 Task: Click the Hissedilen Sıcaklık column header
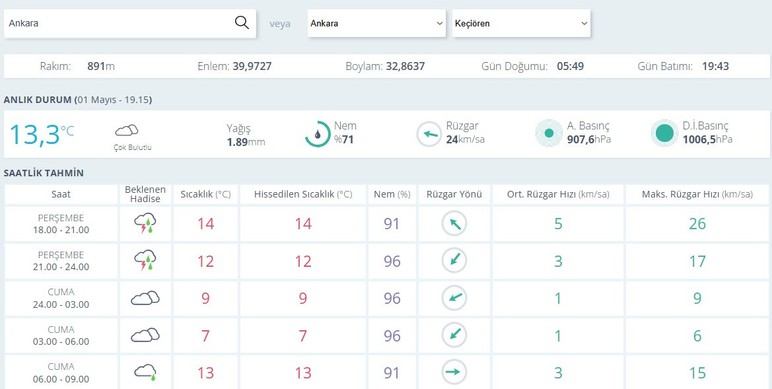tap(303, 194)
